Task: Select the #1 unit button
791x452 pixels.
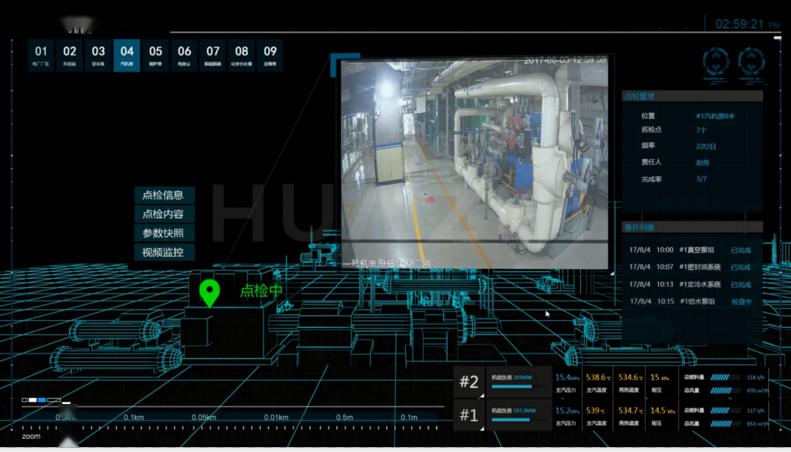Action: pos(469,415)
